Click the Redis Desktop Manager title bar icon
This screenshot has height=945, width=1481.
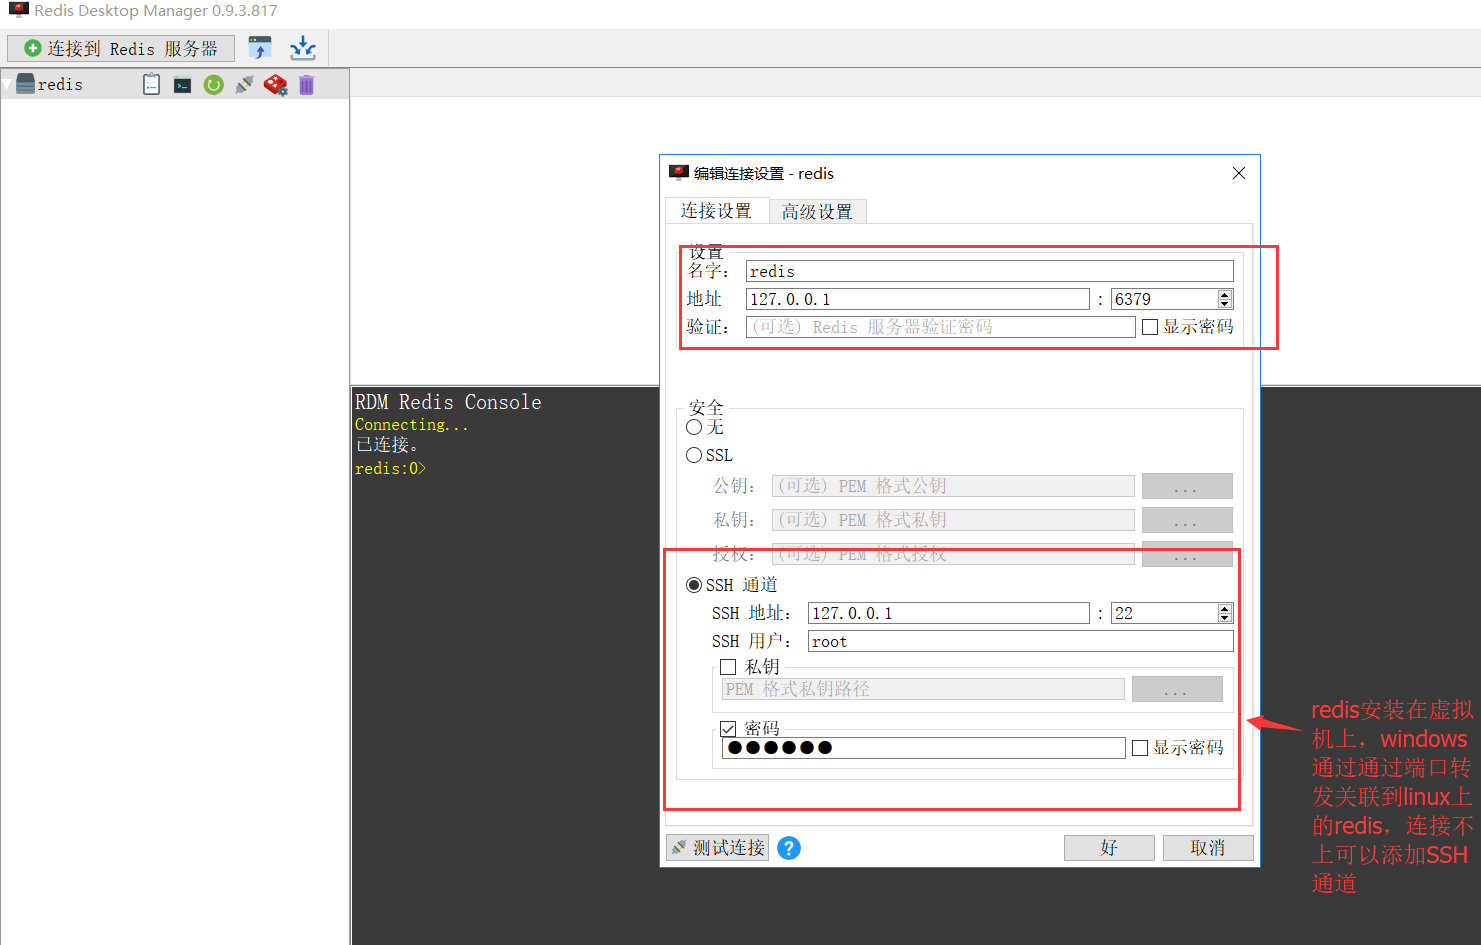coord(18,10)
